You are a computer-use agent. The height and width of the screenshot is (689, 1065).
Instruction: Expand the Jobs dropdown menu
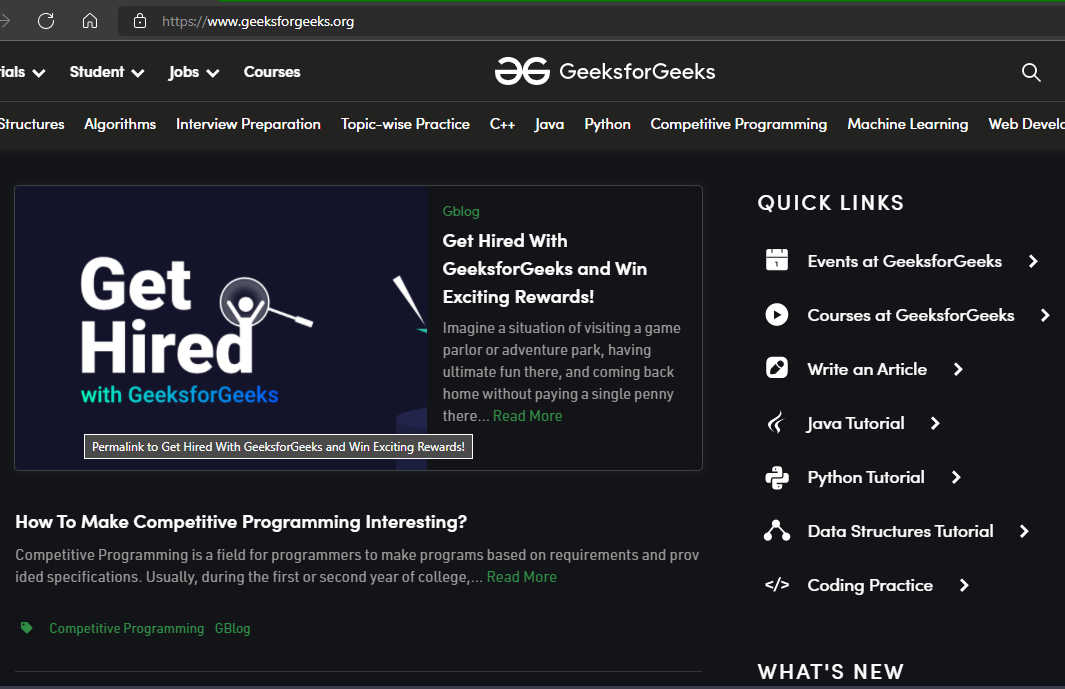pyautogui.click(x=213, y=73)
